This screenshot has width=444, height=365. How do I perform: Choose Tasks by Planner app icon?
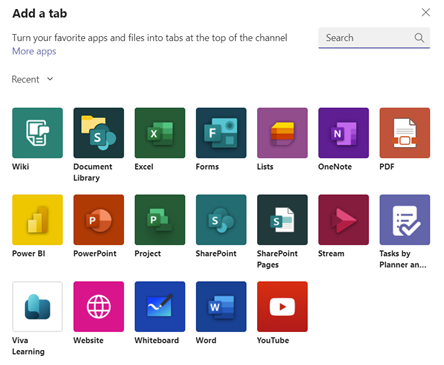tap(405, 220)
